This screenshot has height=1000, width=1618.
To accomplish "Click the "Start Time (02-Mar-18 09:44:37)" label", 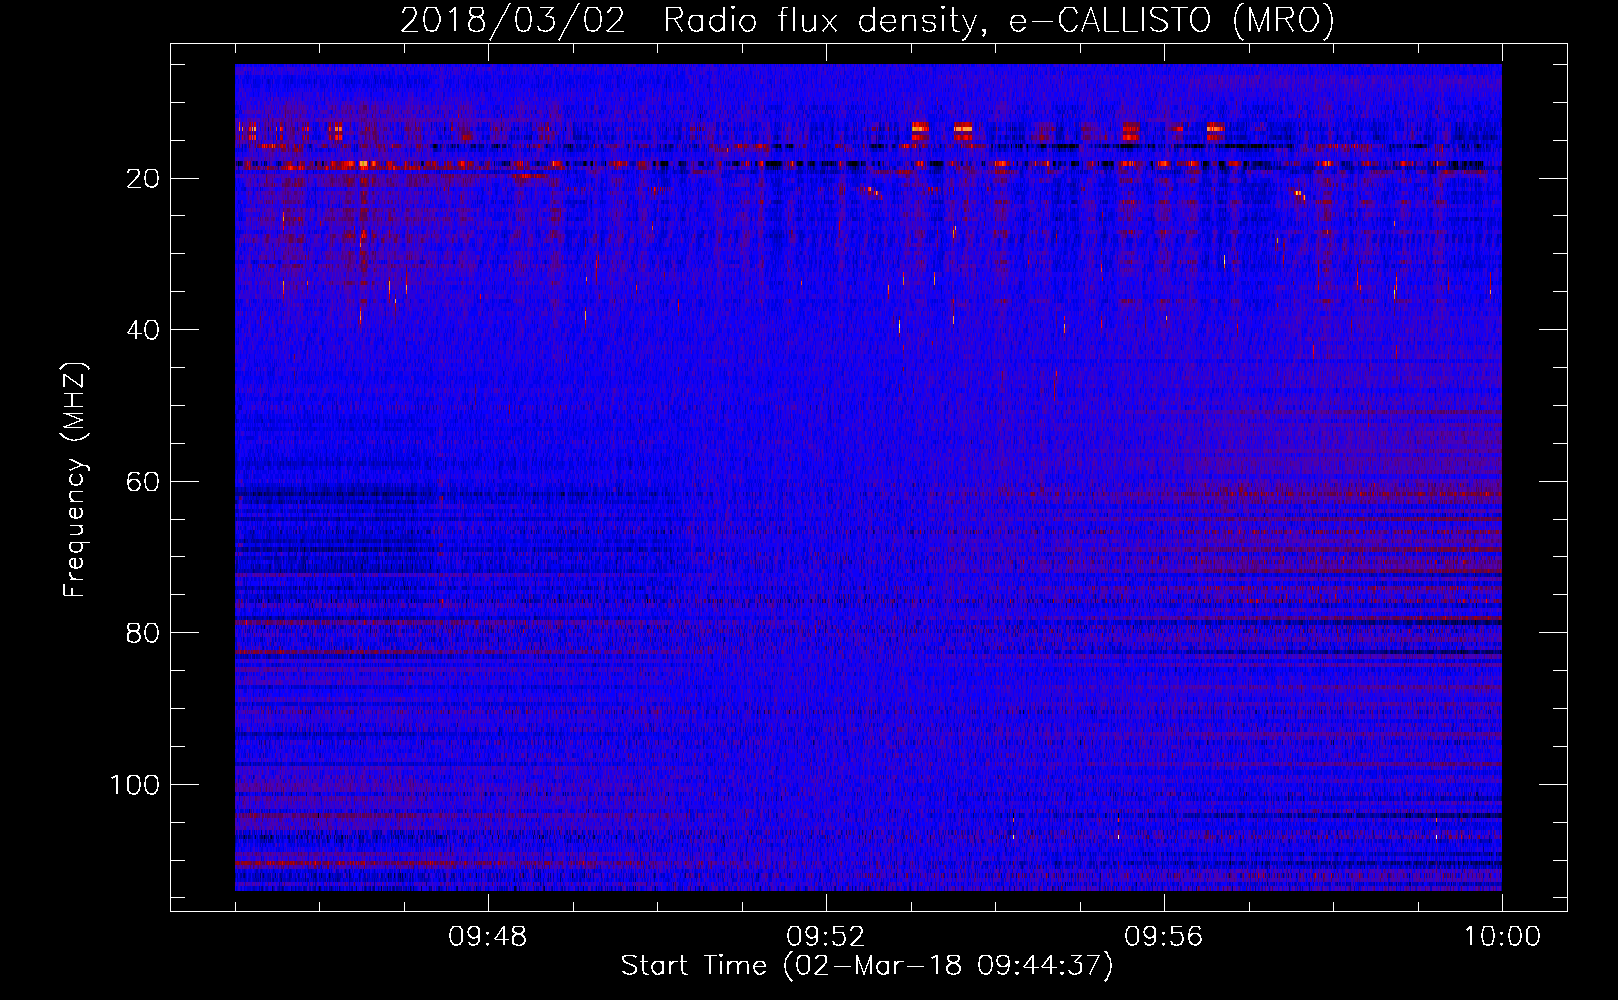I will [x=867, y=966].
